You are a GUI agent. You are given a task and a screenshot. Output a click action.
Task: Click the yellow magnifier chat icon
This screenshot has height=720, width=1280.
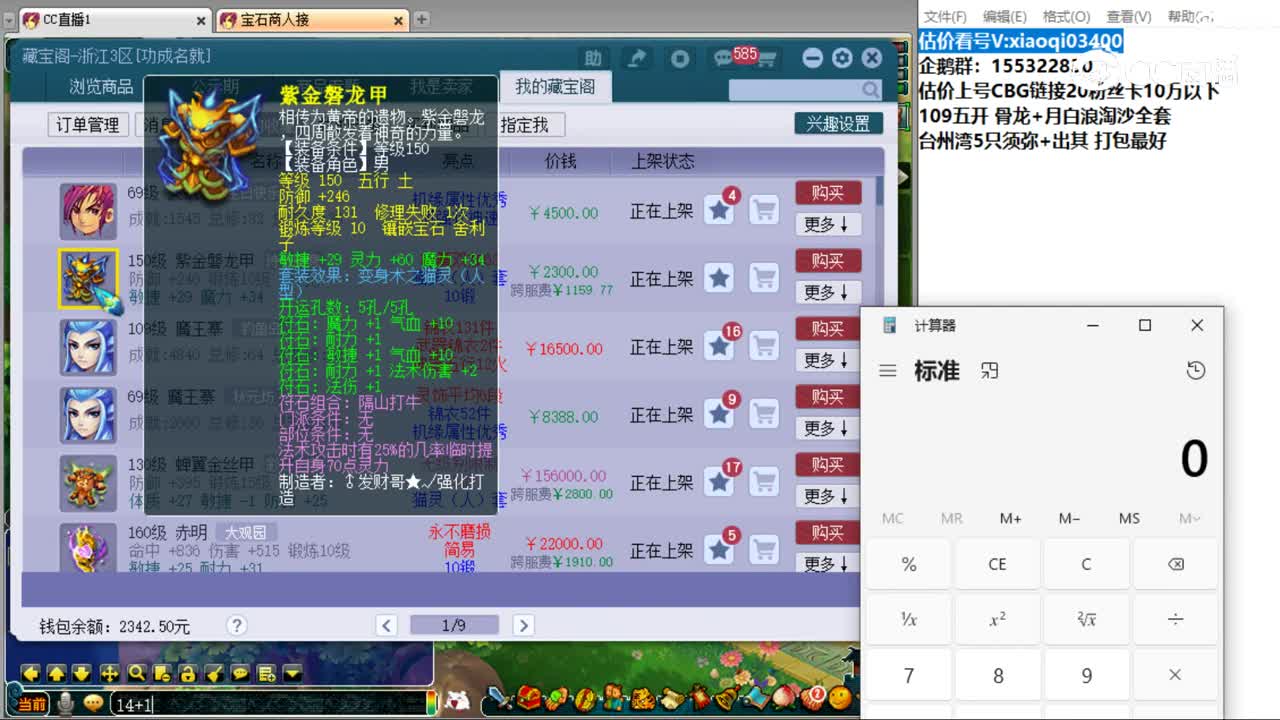pyautogui.click(x=136, y=673)
